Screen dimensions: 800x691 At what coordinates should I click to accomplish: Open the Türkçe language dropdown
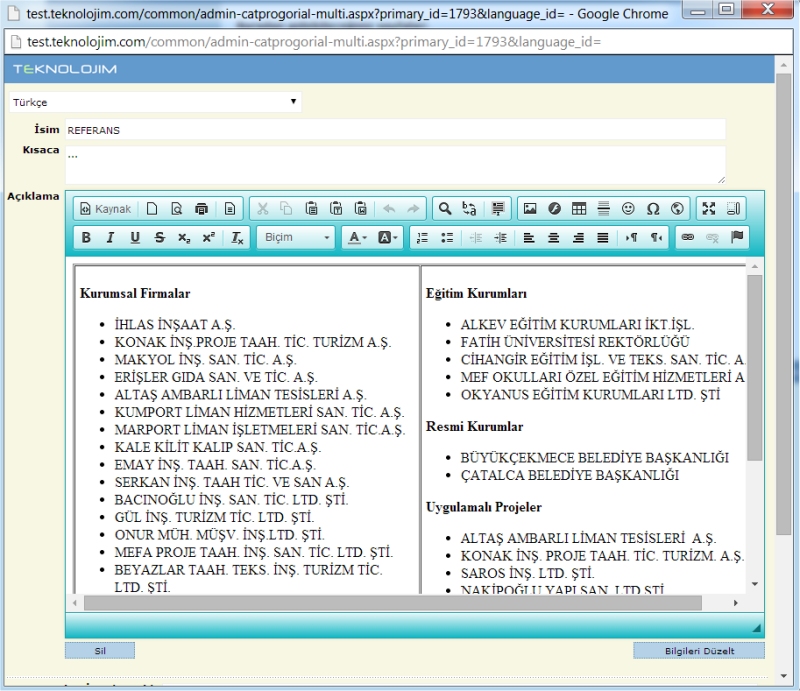[155, 102]
